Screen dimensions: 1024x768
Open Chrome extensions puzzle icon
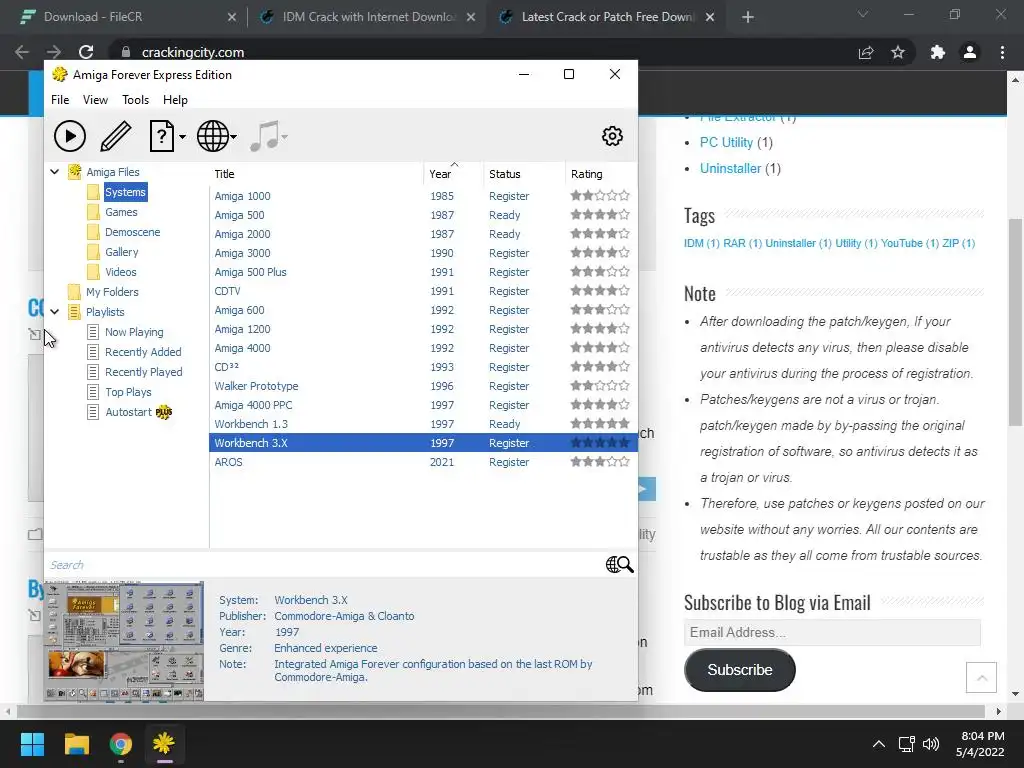coord(938,52)
